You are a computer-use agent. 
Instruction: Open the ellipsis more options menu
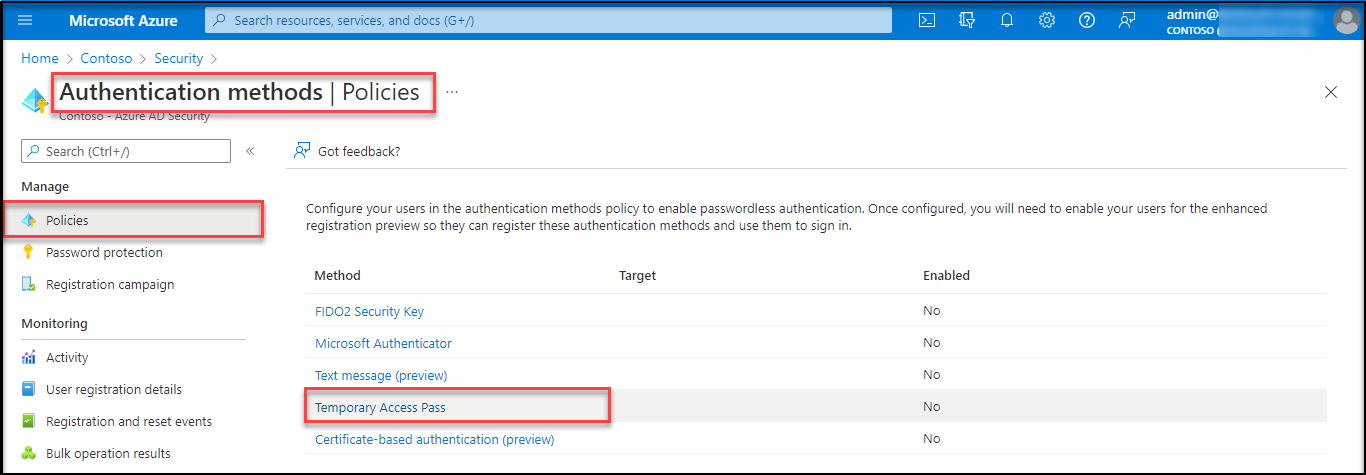[x=452, y=92]
